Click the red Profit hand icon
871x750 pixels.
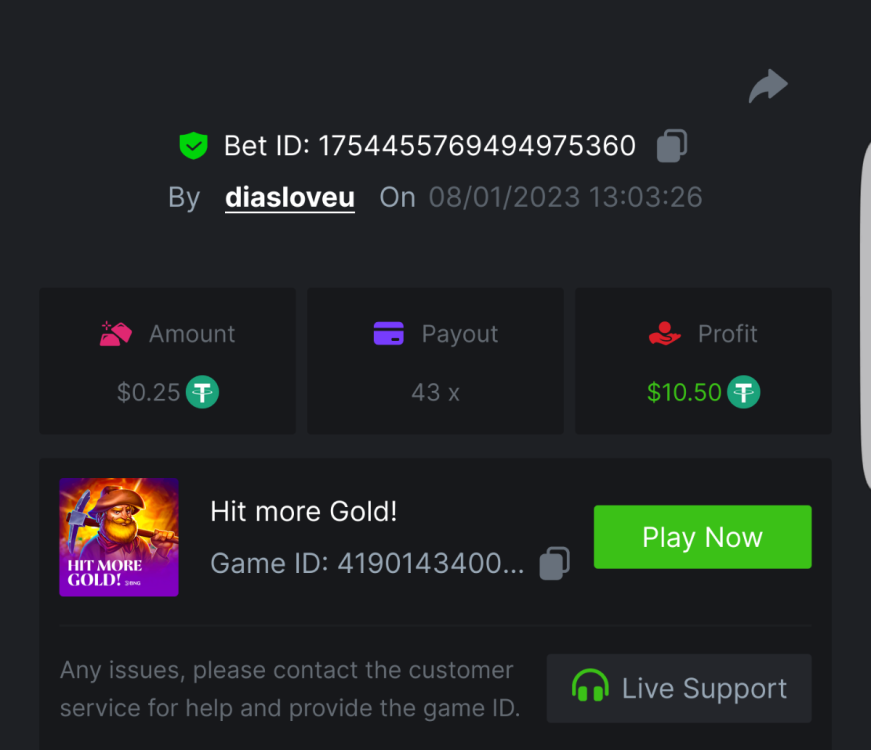pyautogui.click(x=664, y=334)
